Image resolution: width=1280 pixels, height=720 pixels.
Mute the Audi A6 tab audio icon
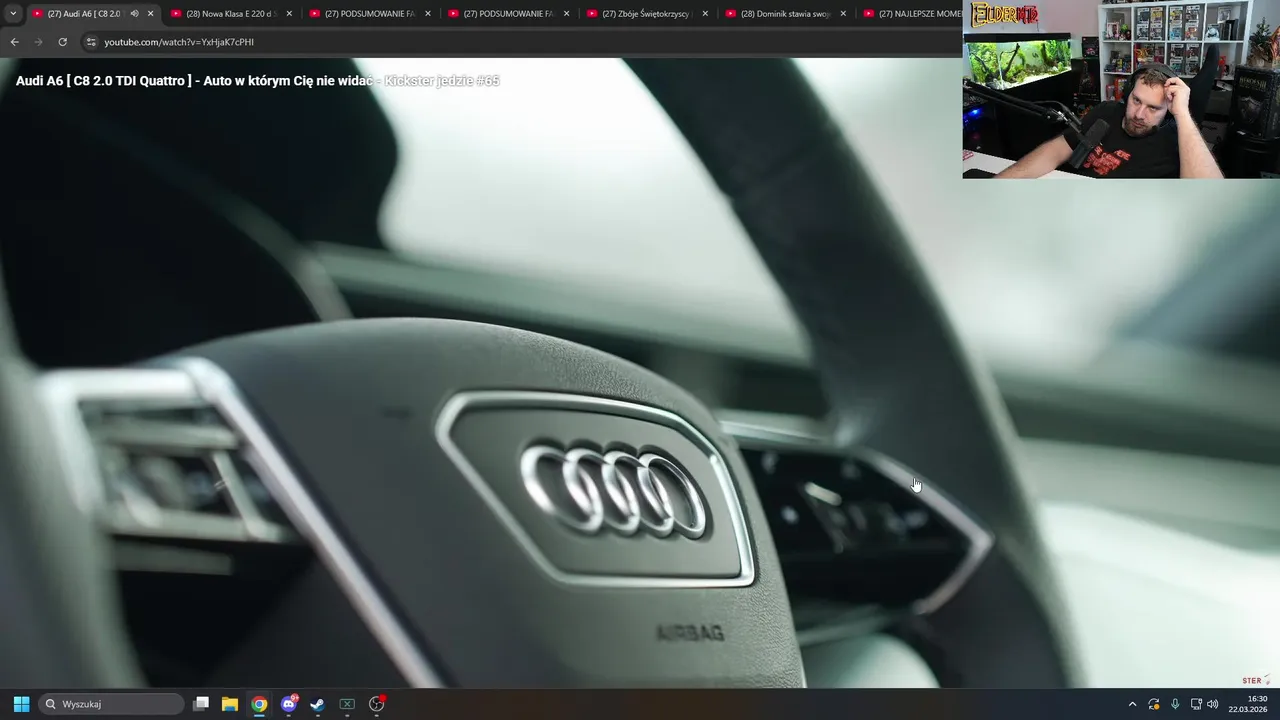click(134, 14)
